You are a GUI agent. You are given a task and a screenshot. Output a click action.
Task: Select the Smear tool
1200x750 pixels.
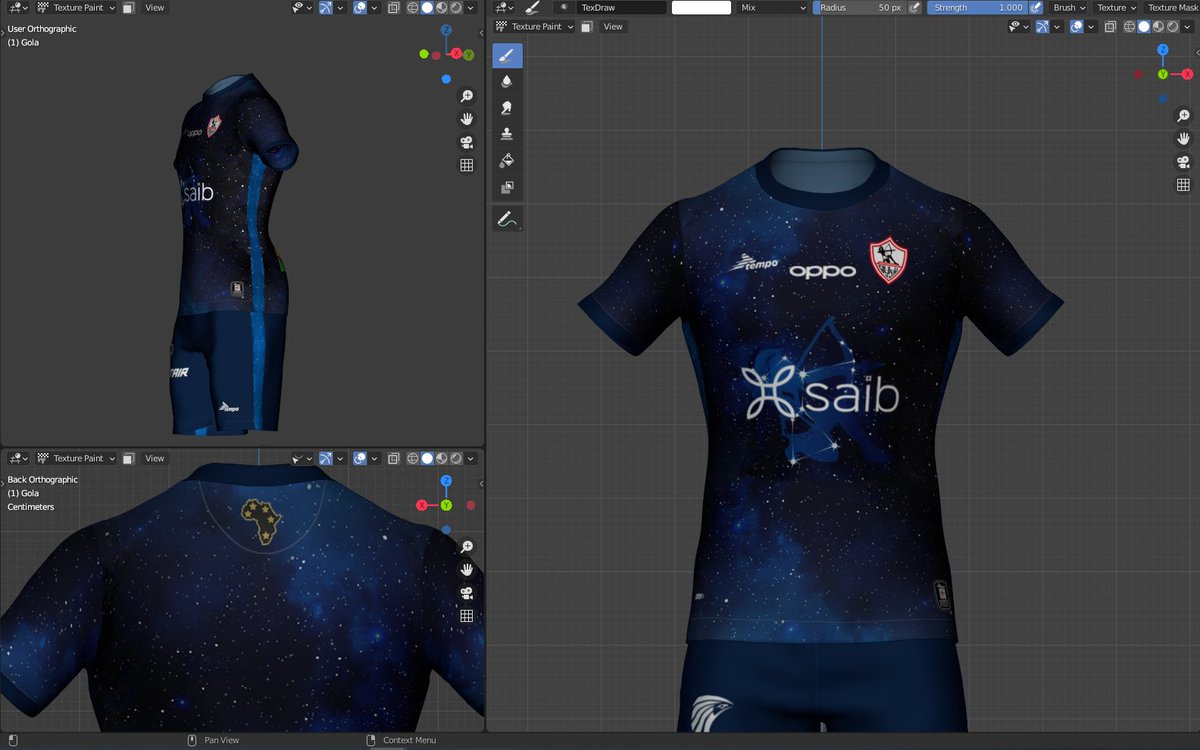click(x=507, y=108)
